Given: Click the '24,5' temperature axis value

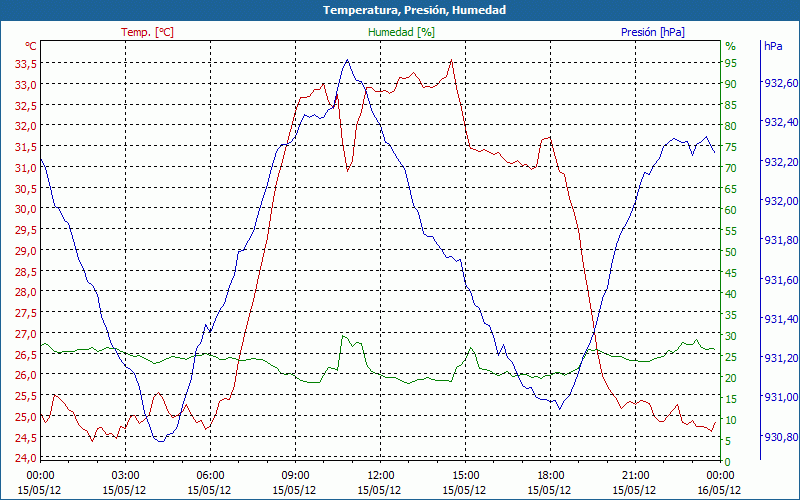Looking at the screenshot, I should (x=26, y=437).
